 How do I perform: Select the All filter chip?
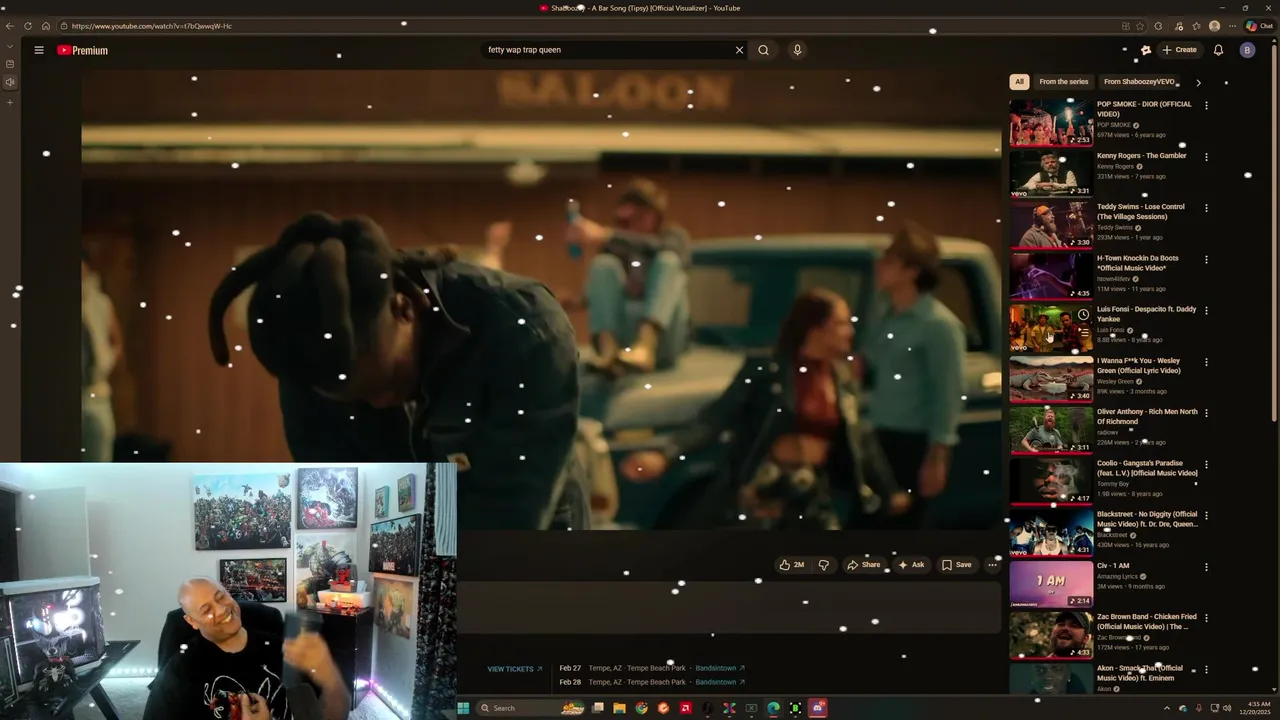pyautogui.click(x=1019, y=82)
